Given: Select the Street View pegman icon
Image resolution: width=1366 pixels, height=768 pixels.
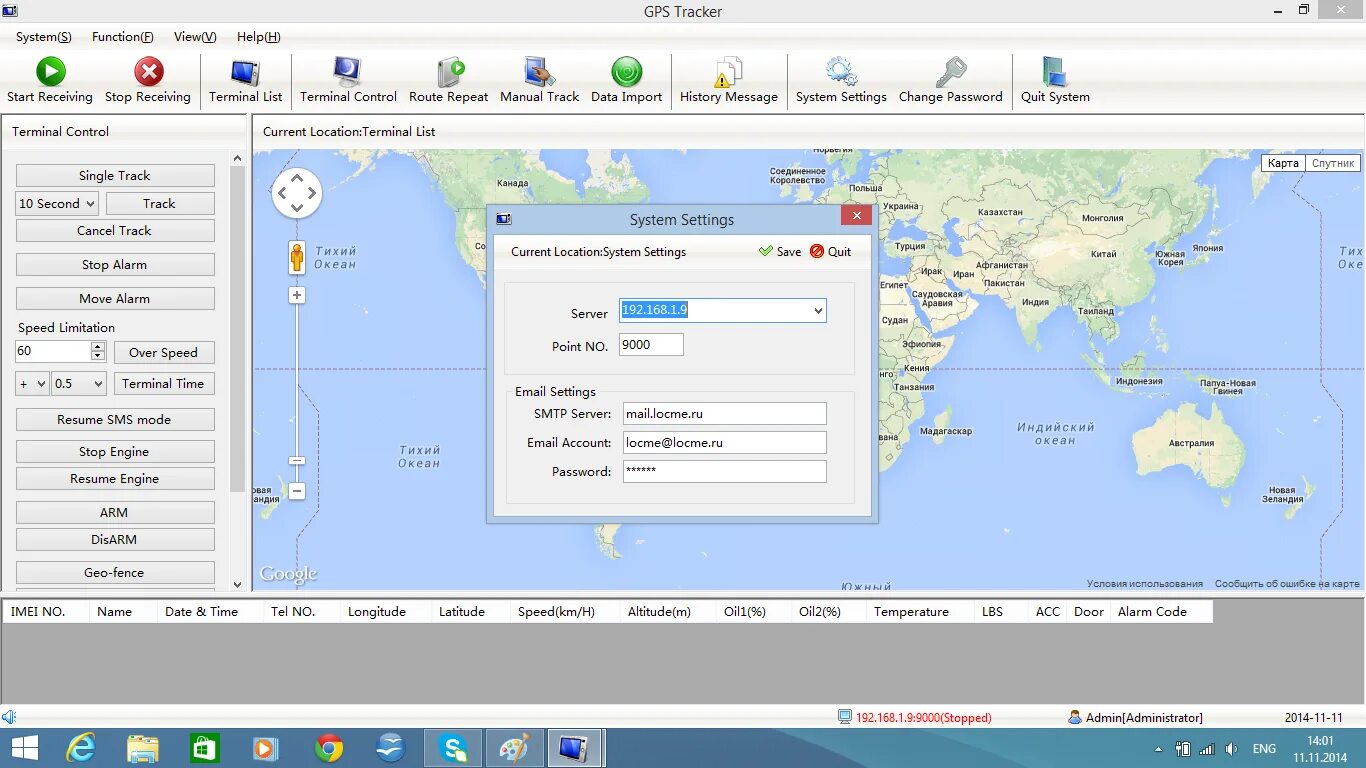Looking at the screenshot, I should click(x=297, y=258).
